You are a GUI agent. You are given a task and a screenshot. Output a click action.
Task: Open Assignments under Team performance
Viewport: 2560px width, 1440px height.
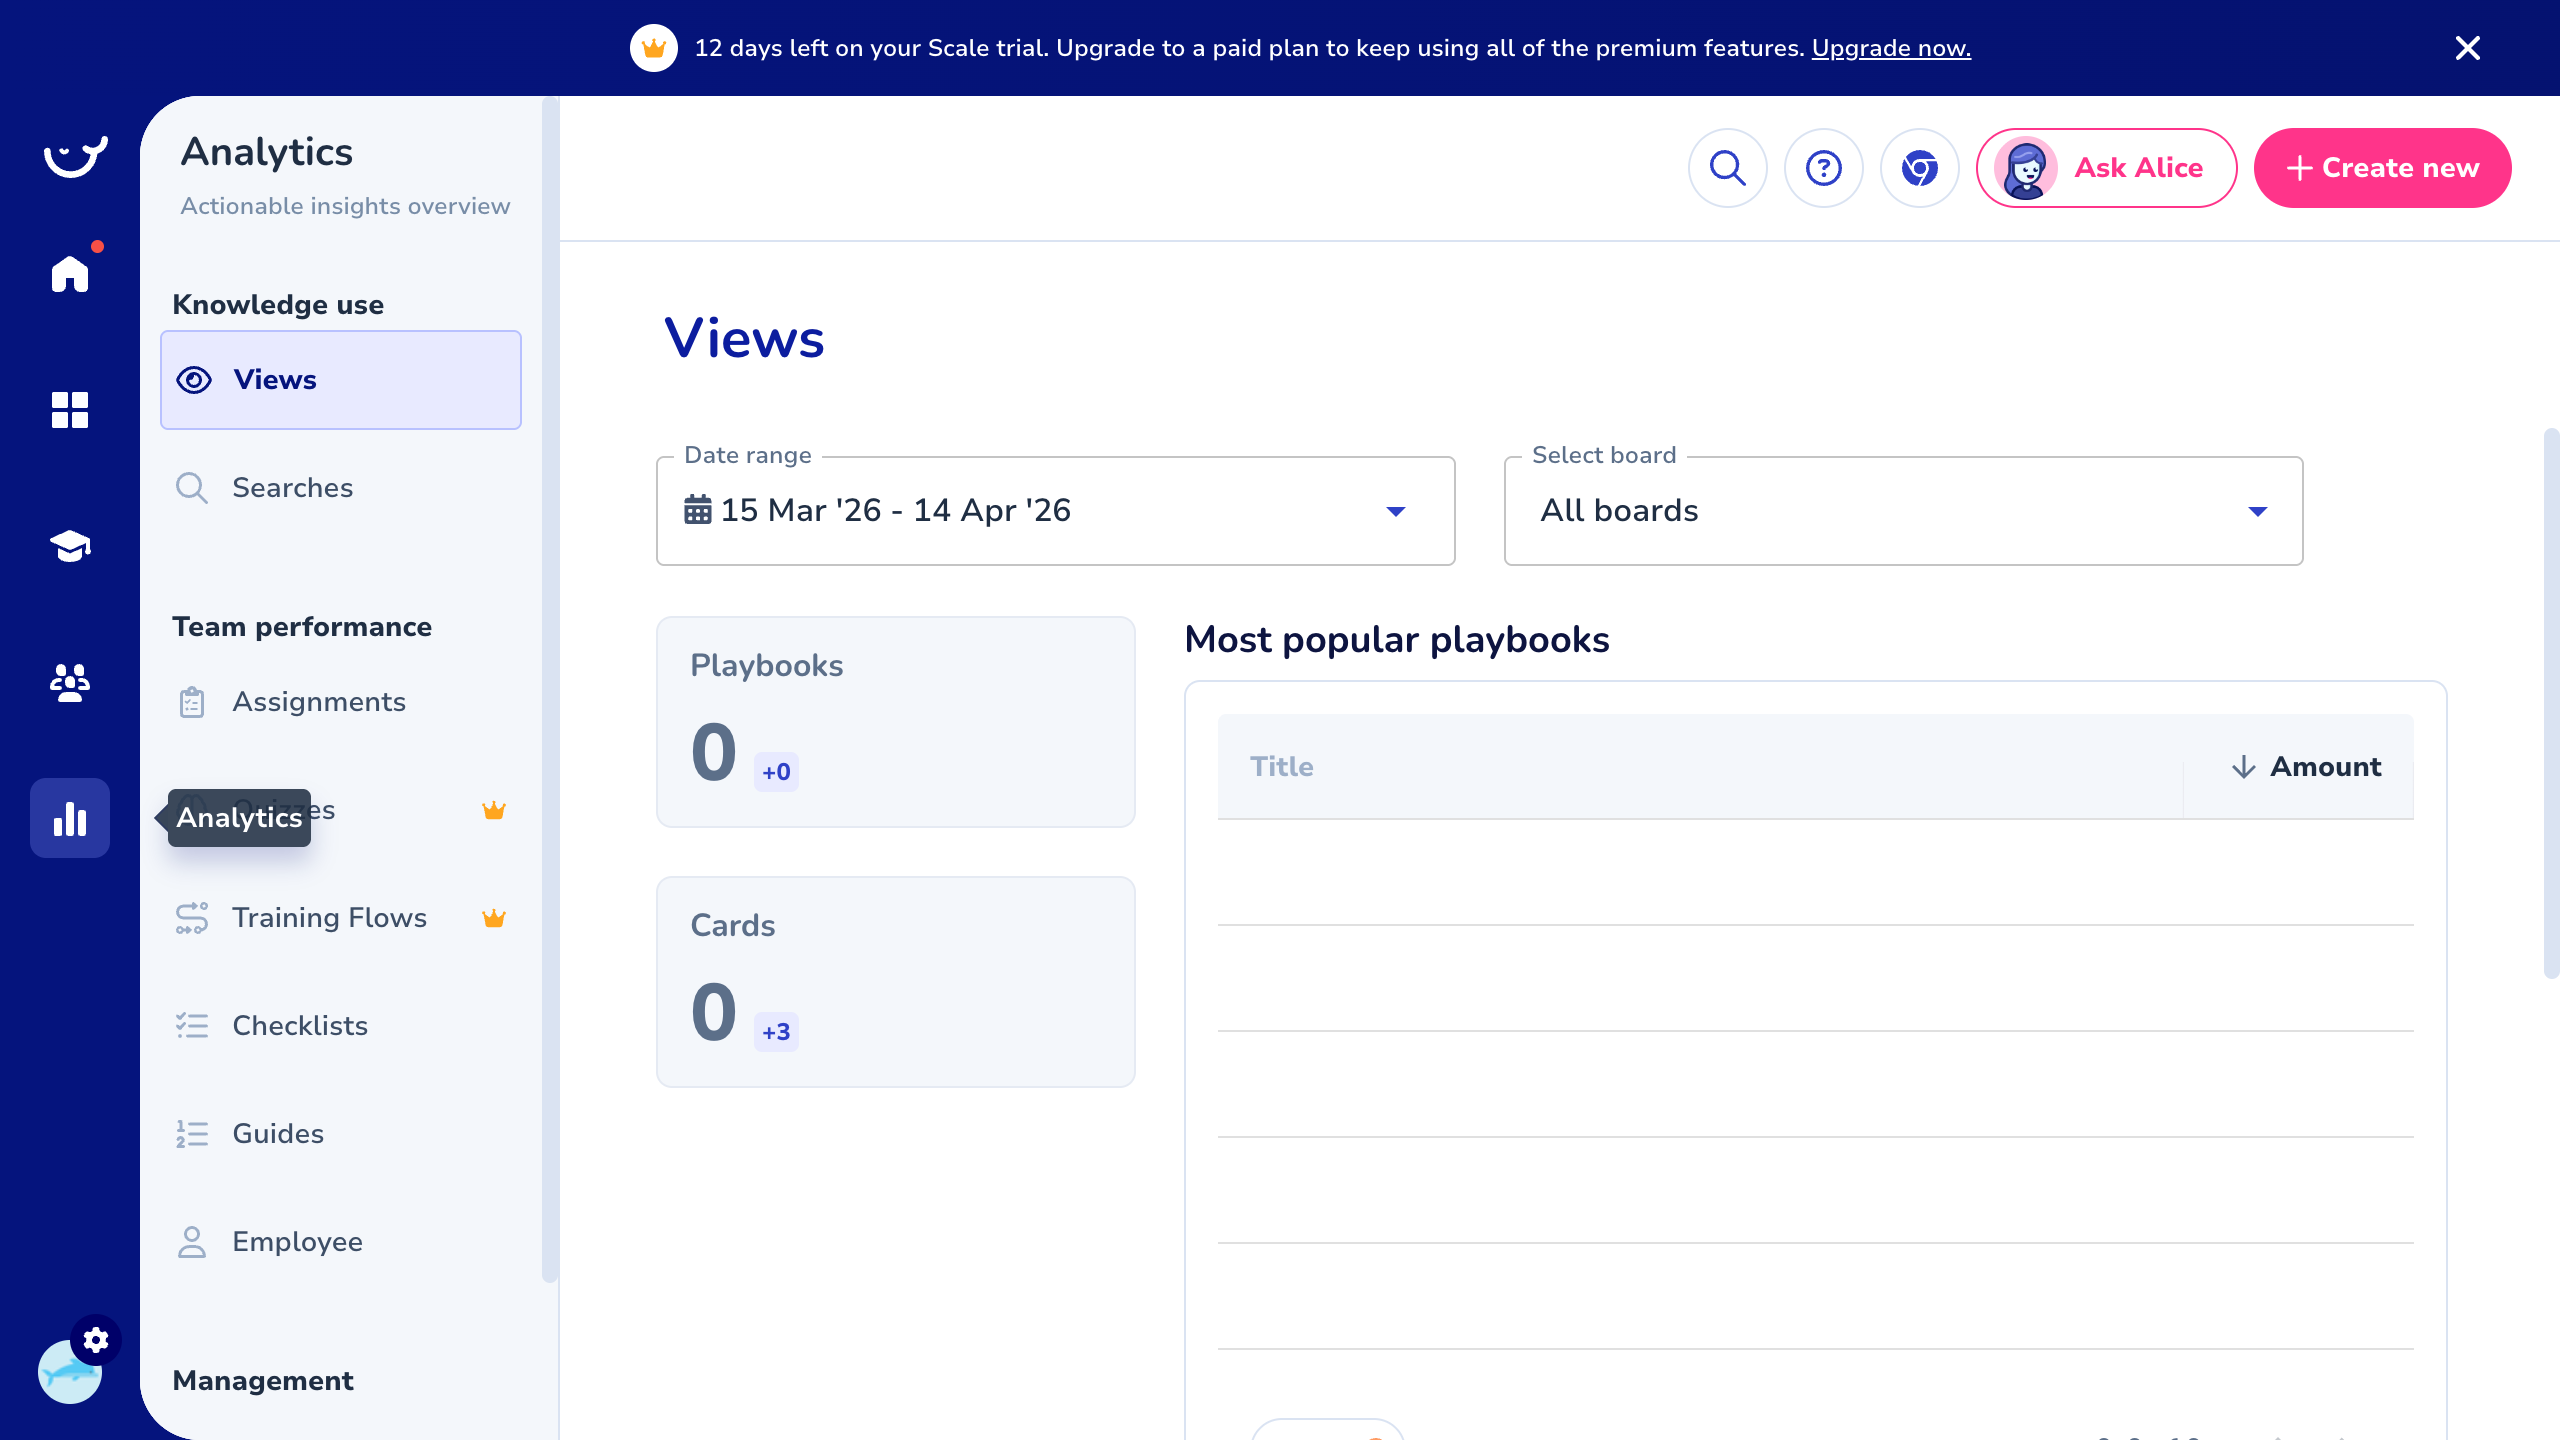tap(318, 702)
